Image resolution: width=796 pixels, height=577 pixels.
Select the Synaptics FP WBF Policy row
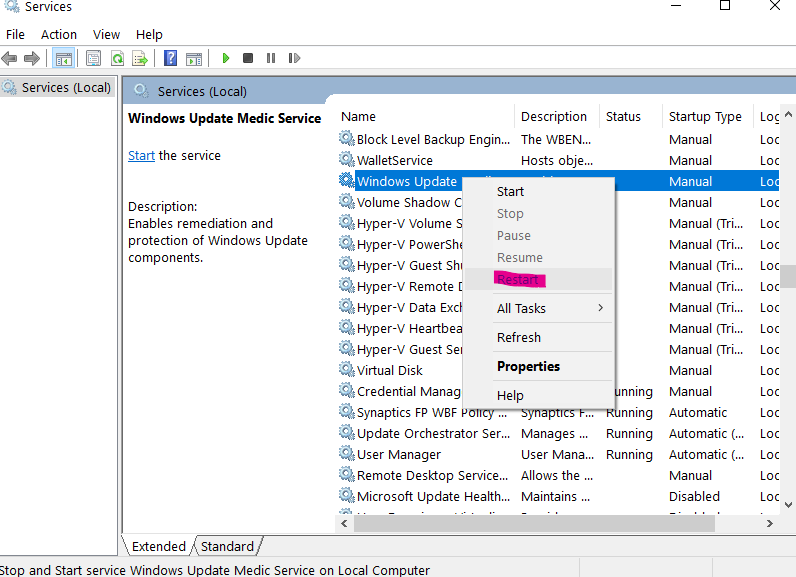tap(558, 413)
